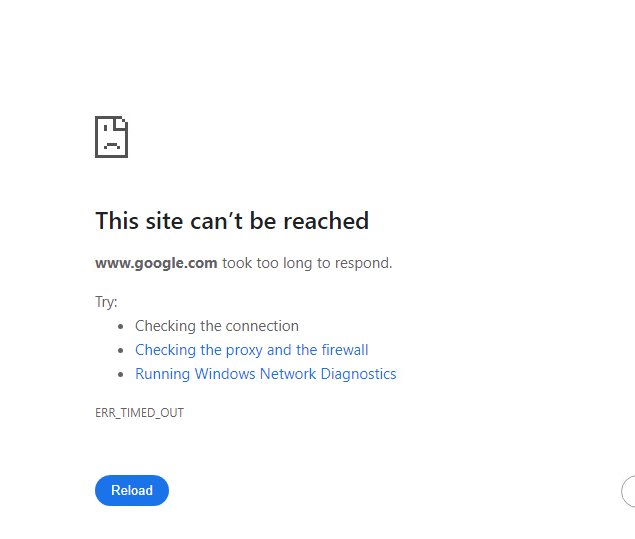This screenshot has width=635, height=539.
Task: Click the bullet before Running Windows Network Diagnostics
Action: [121, 374]
